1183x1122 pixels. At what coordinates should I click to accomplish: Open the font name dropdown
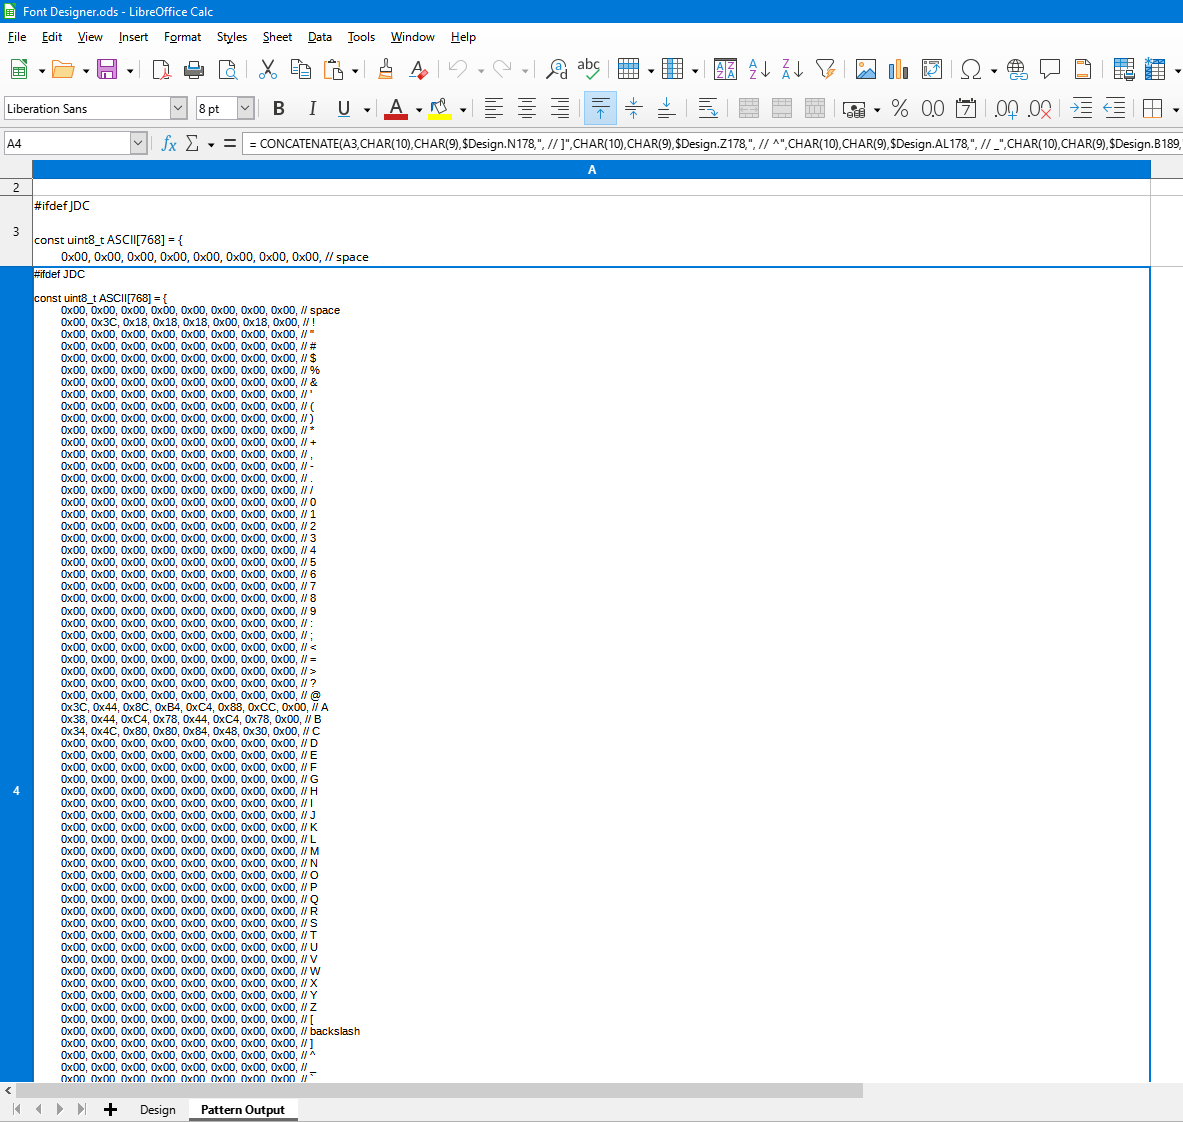pos(179,109)
